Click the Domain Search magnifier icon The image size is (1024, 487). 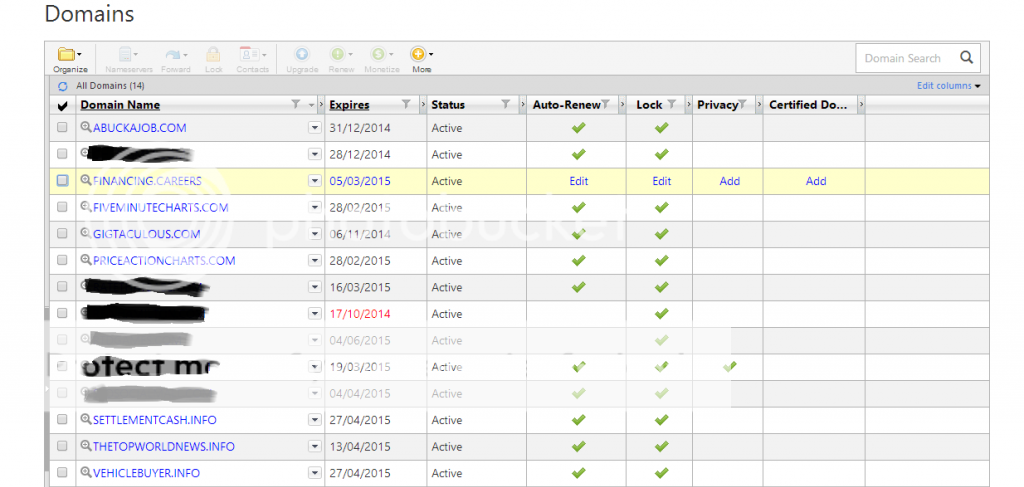coord(967,58)
